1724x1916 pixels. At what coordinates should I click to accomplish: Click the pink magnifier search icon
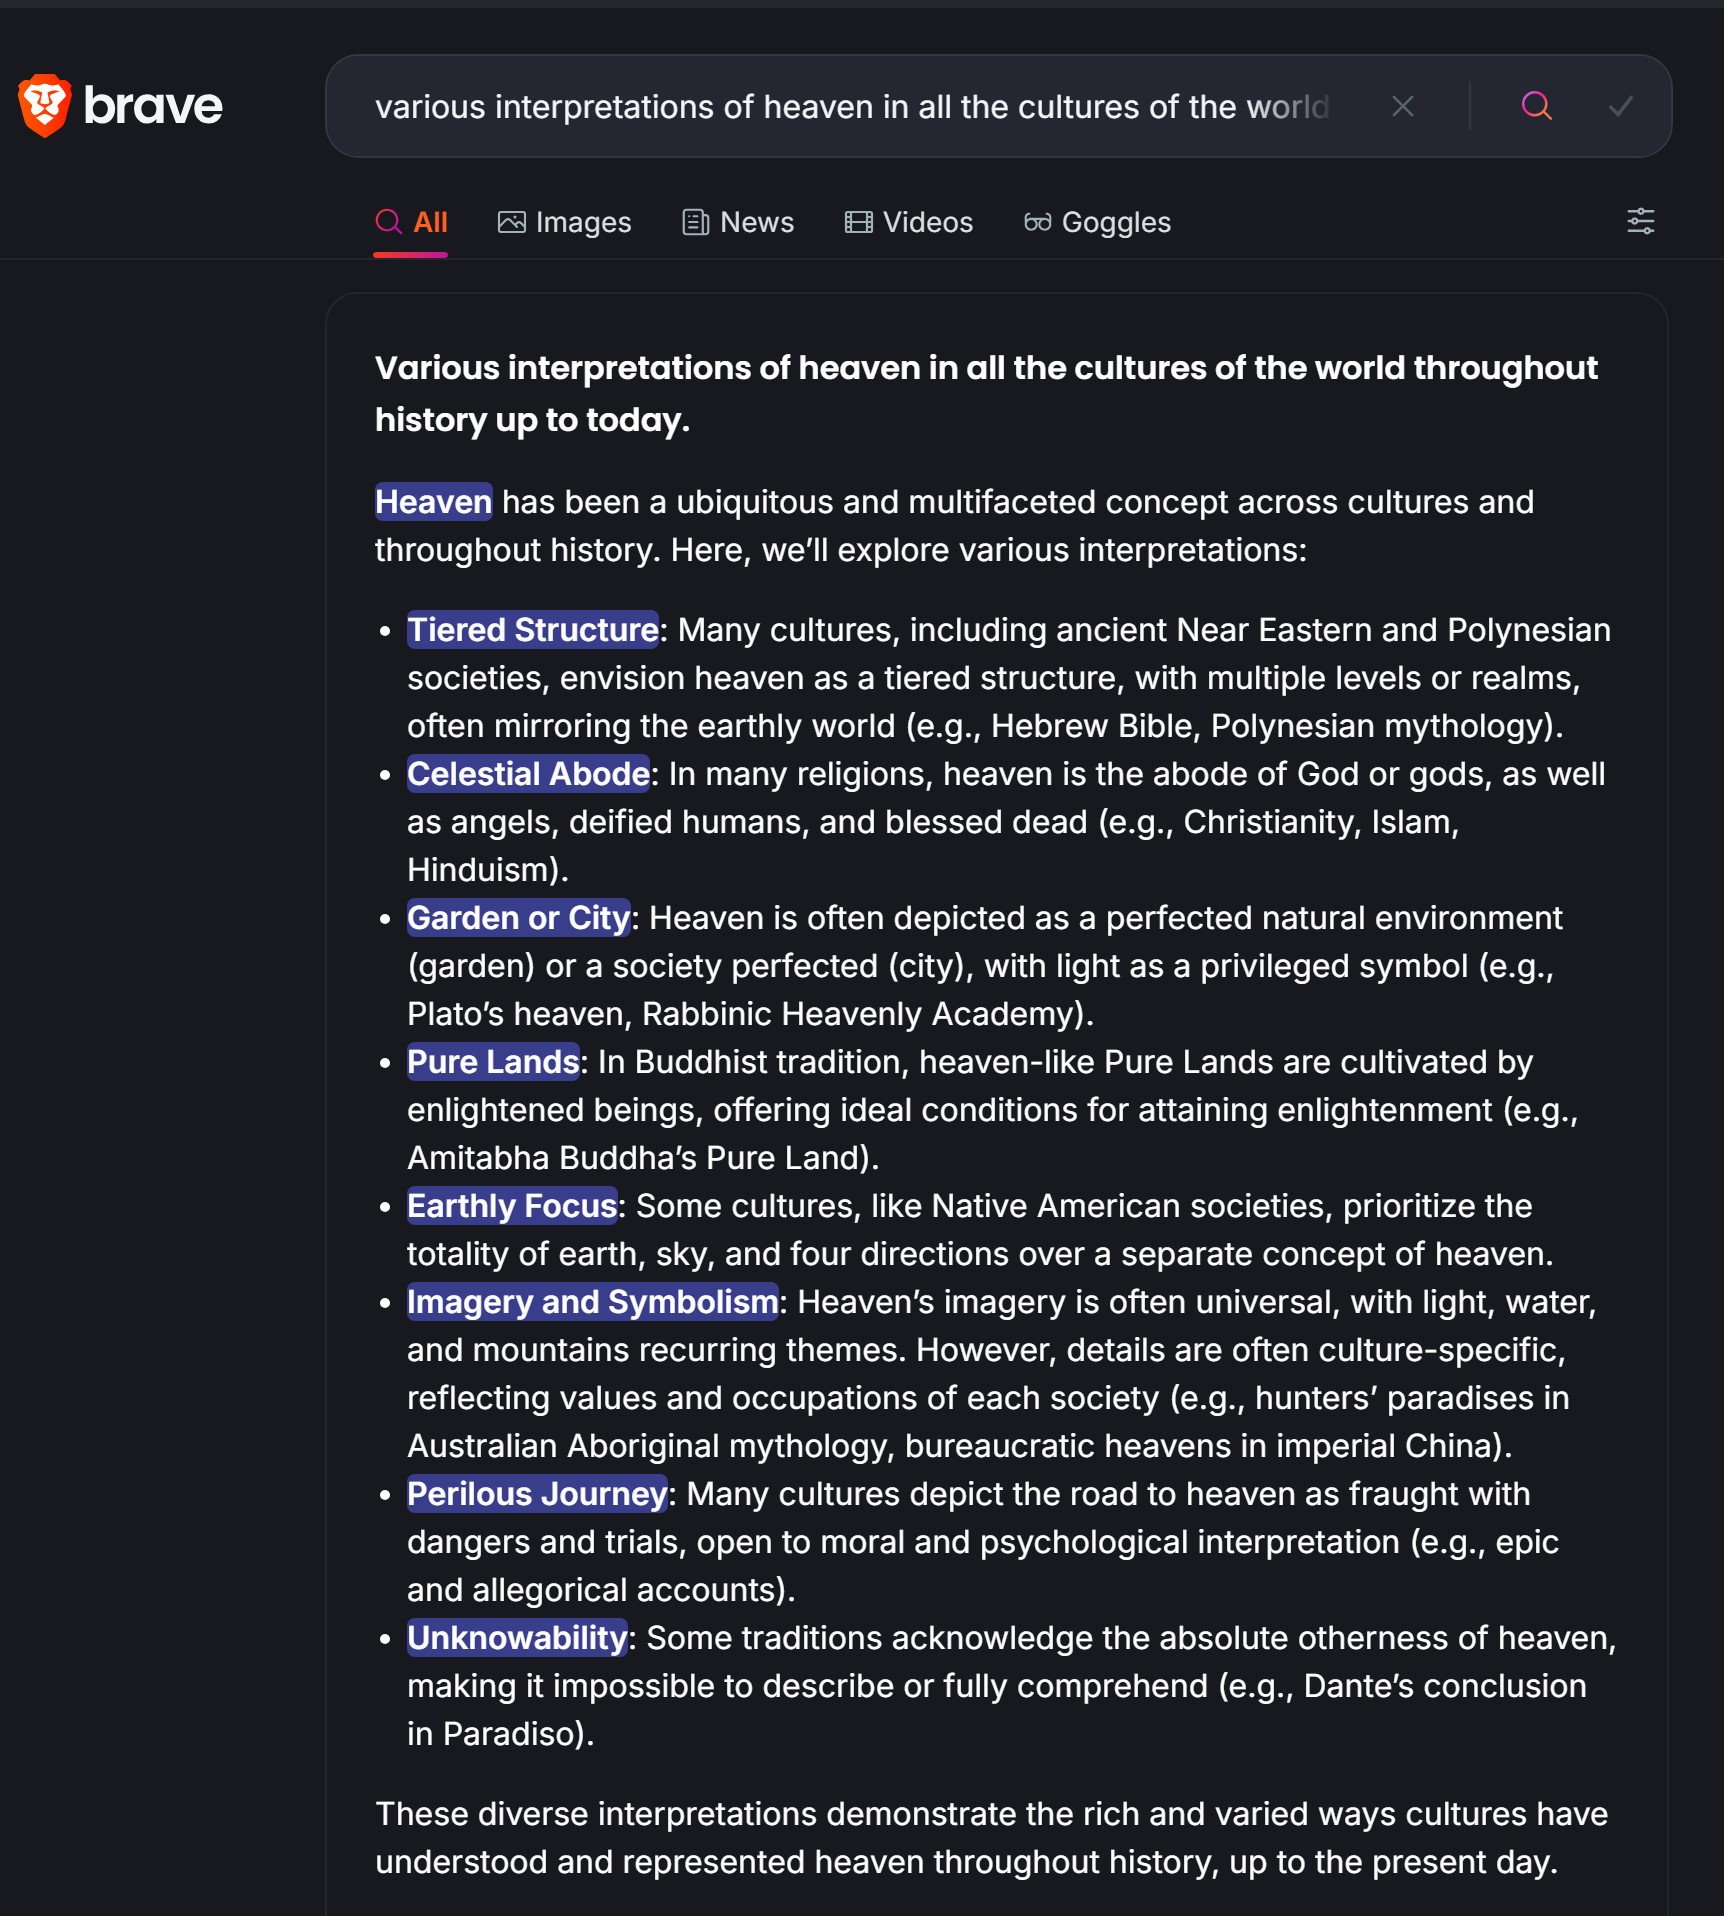(1537, 106)
